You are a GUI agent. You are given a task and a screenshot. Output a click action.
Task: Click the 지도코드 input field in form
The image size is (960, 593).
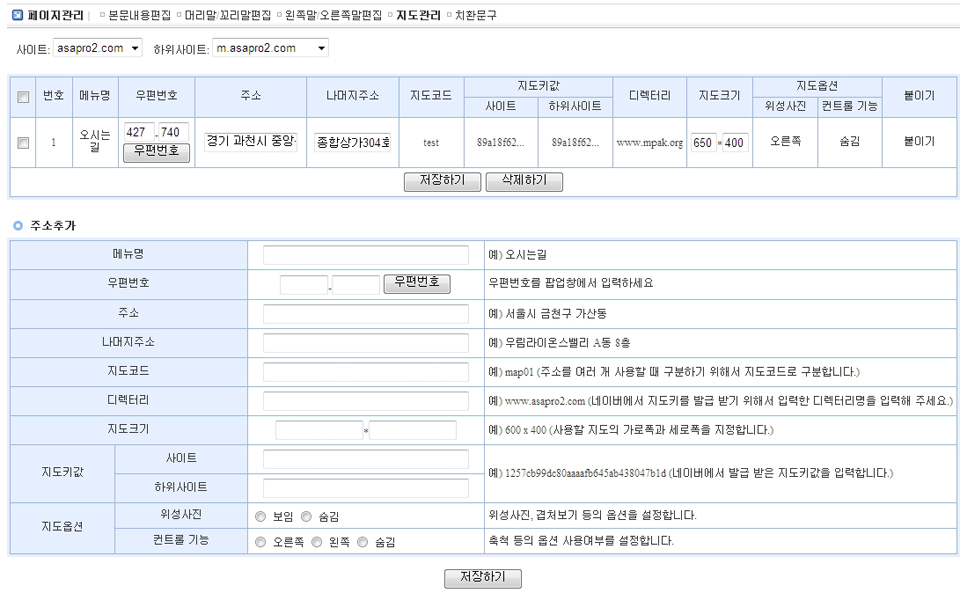point(365,372)
